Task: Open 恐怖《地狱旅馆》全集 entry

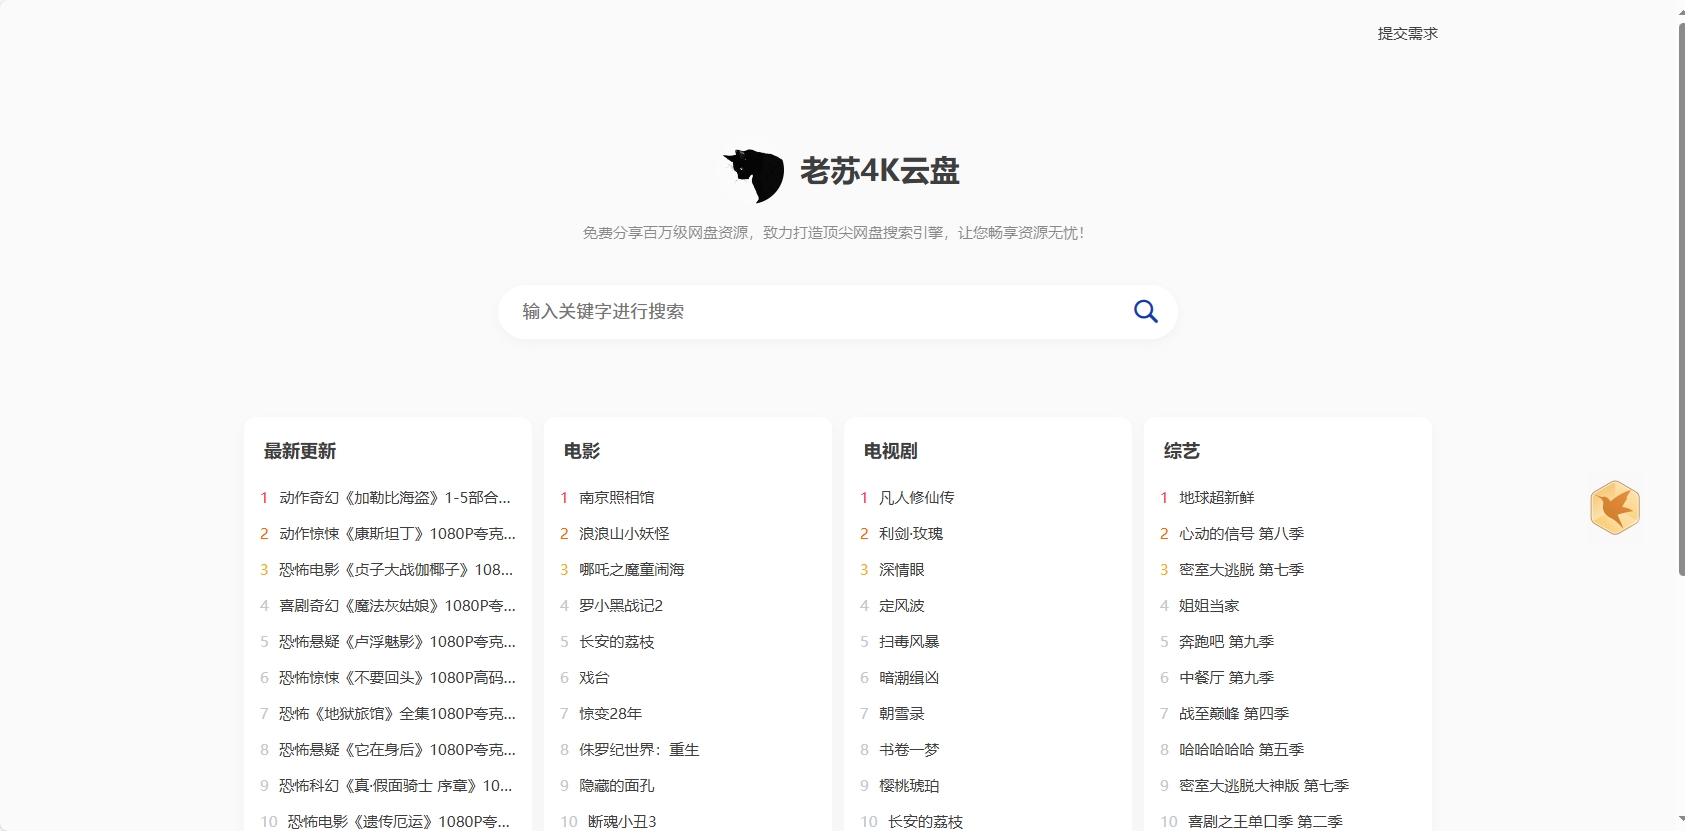Action: tap(397, 713)
